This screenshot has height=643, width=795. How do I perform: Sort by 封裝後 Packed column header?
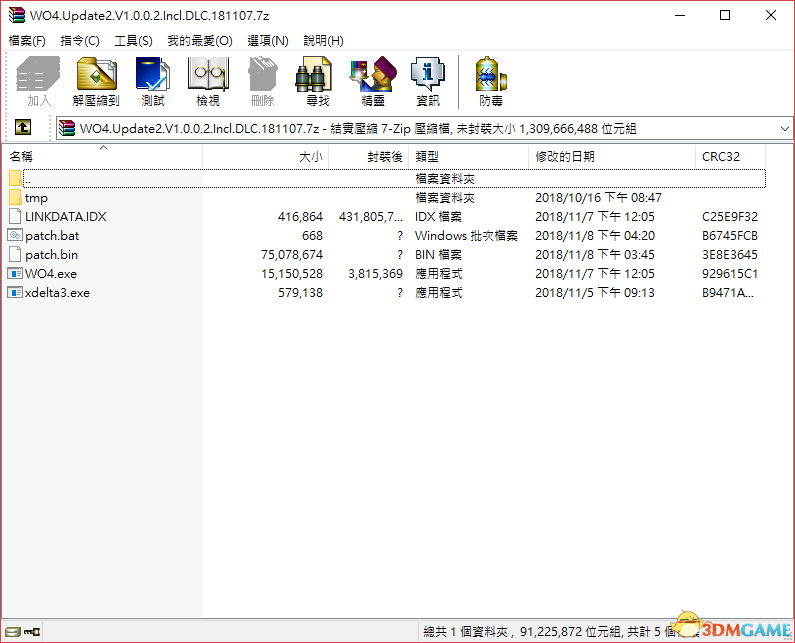coord(369,157)
